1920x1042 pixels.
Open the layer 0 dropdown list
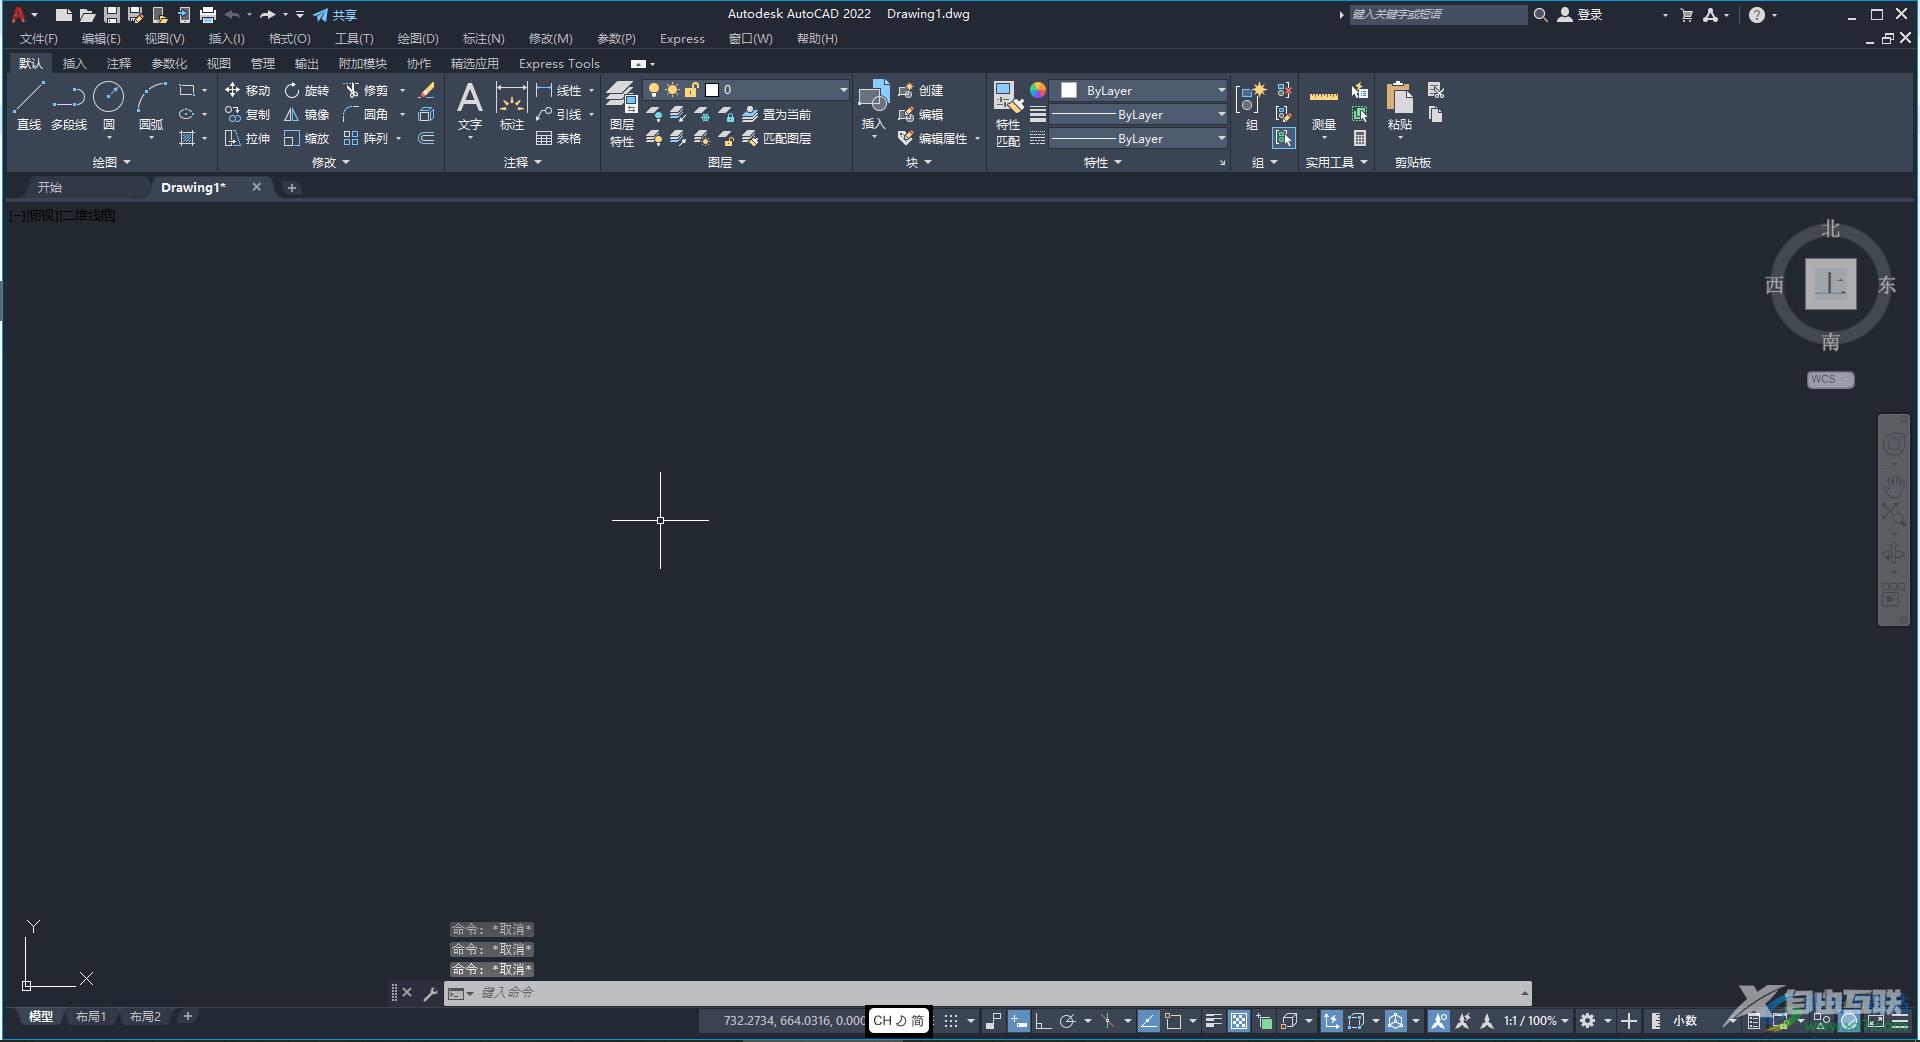[843, 90]
